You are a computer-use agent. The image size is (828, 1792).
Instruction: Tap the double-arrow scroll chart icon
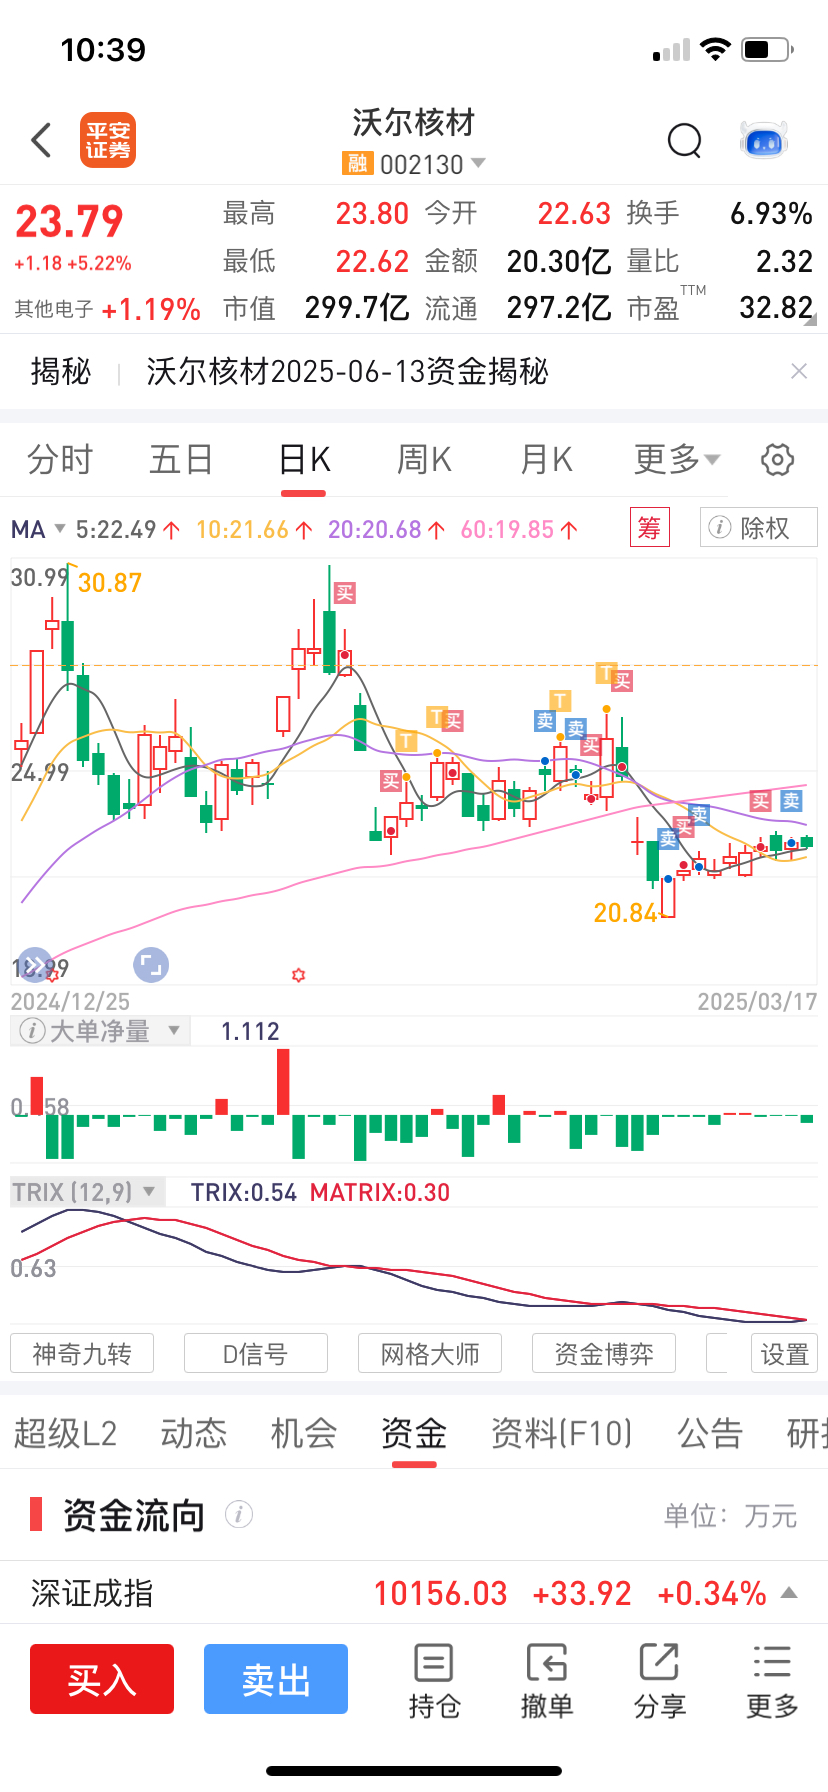(x=34, y=965)
